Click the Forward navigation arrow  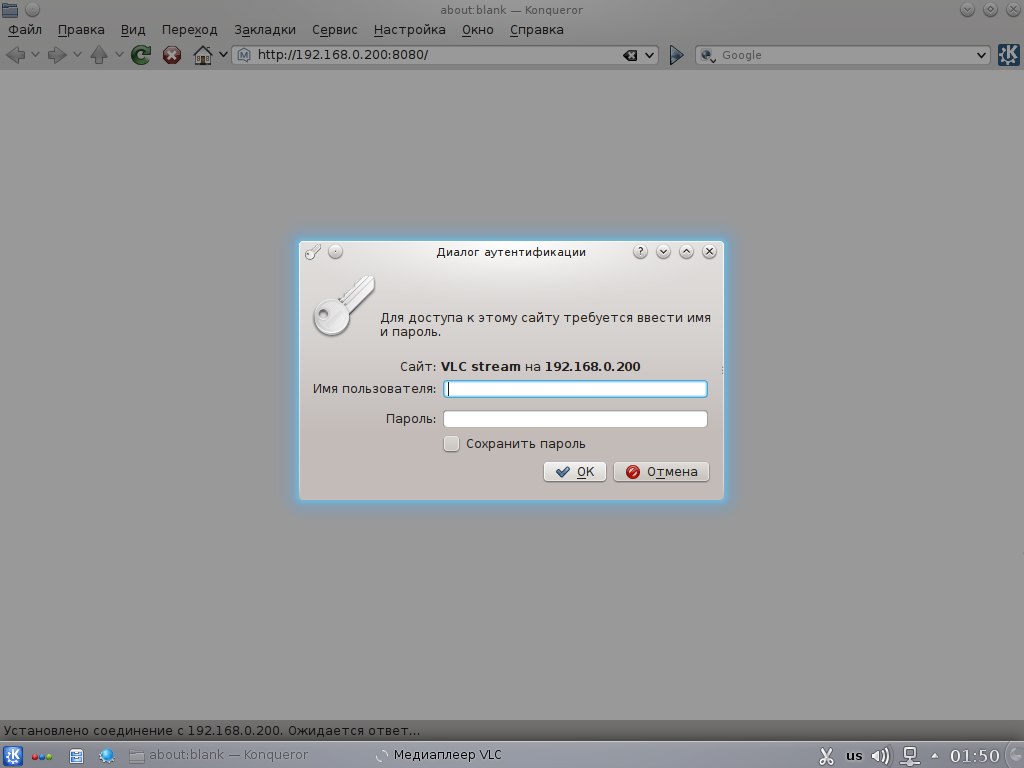pos(57,55)
